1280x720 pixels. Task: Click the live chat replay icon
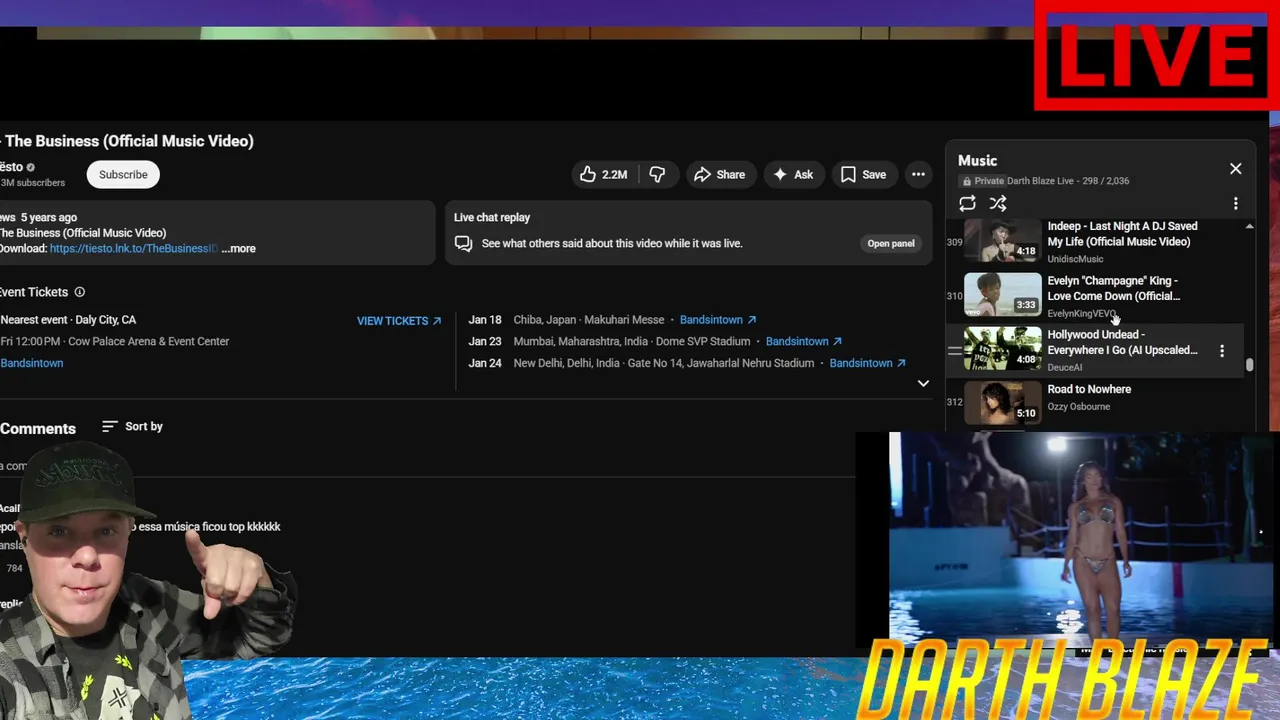(463, 243)
